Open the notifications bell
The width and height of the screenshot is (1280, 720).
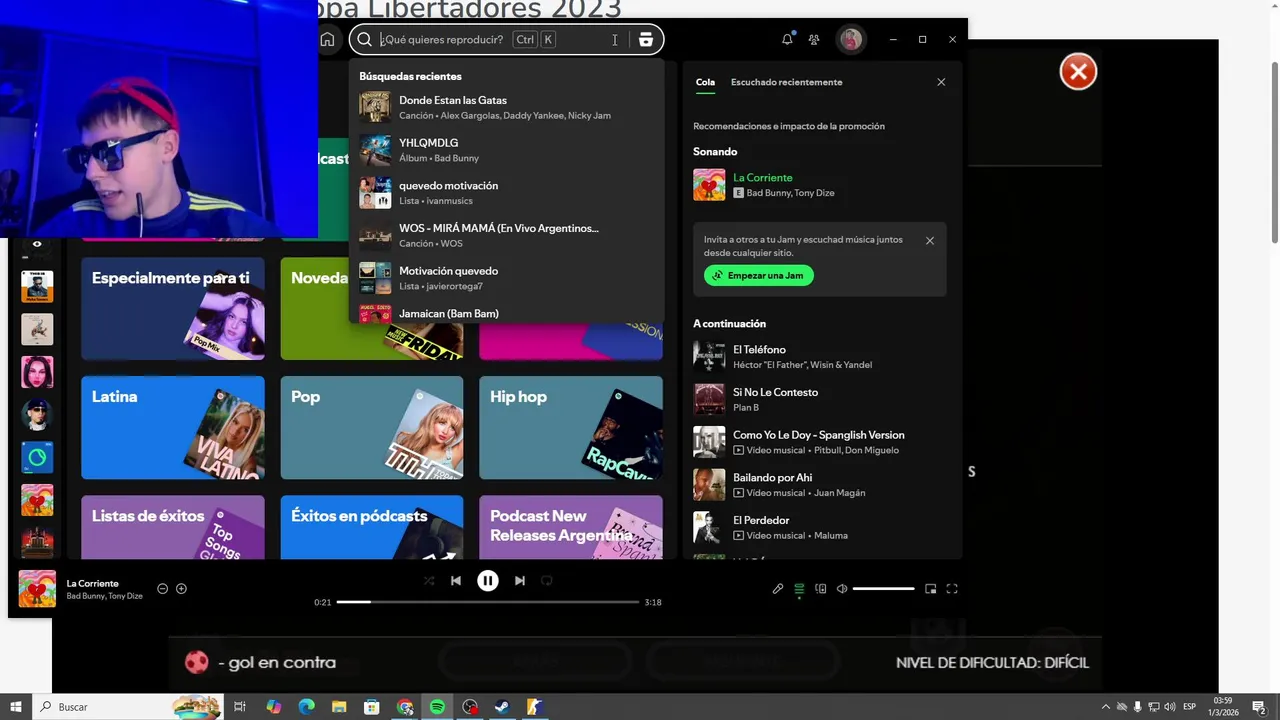pos(787,39)
